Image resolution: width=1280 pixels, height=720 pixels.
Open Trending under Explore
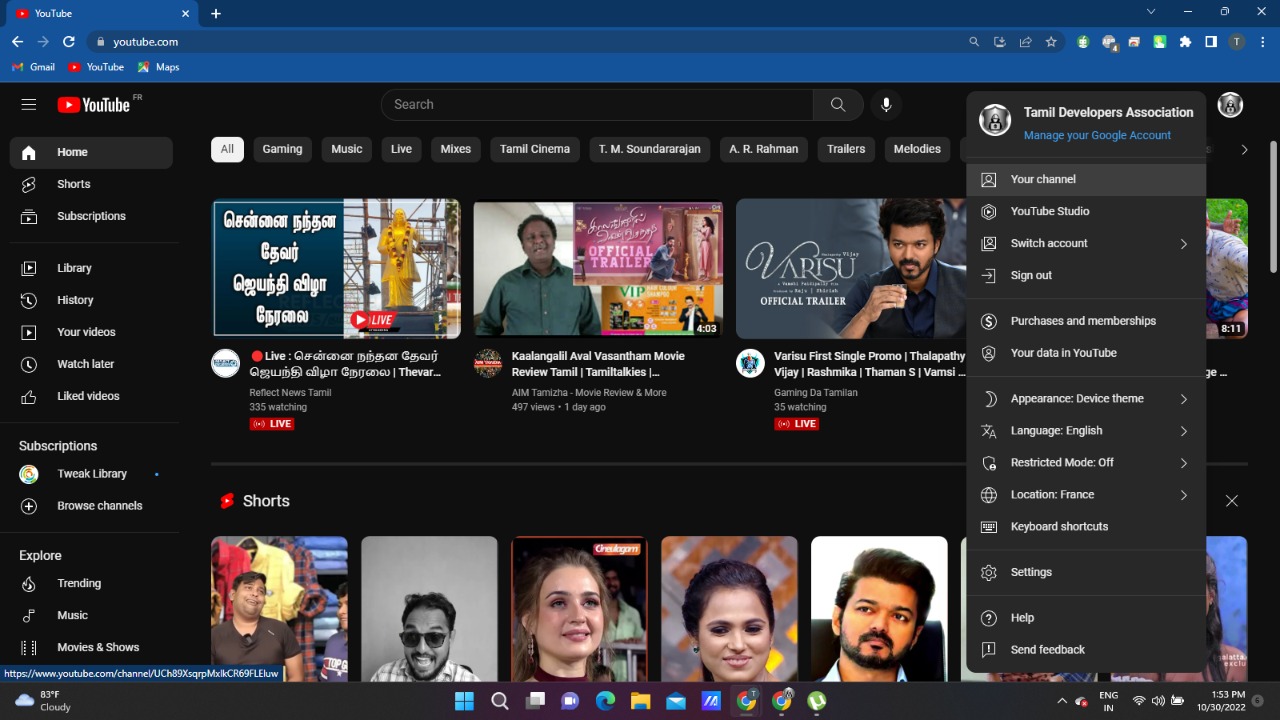pyautogui.click(x=91, y=583)
